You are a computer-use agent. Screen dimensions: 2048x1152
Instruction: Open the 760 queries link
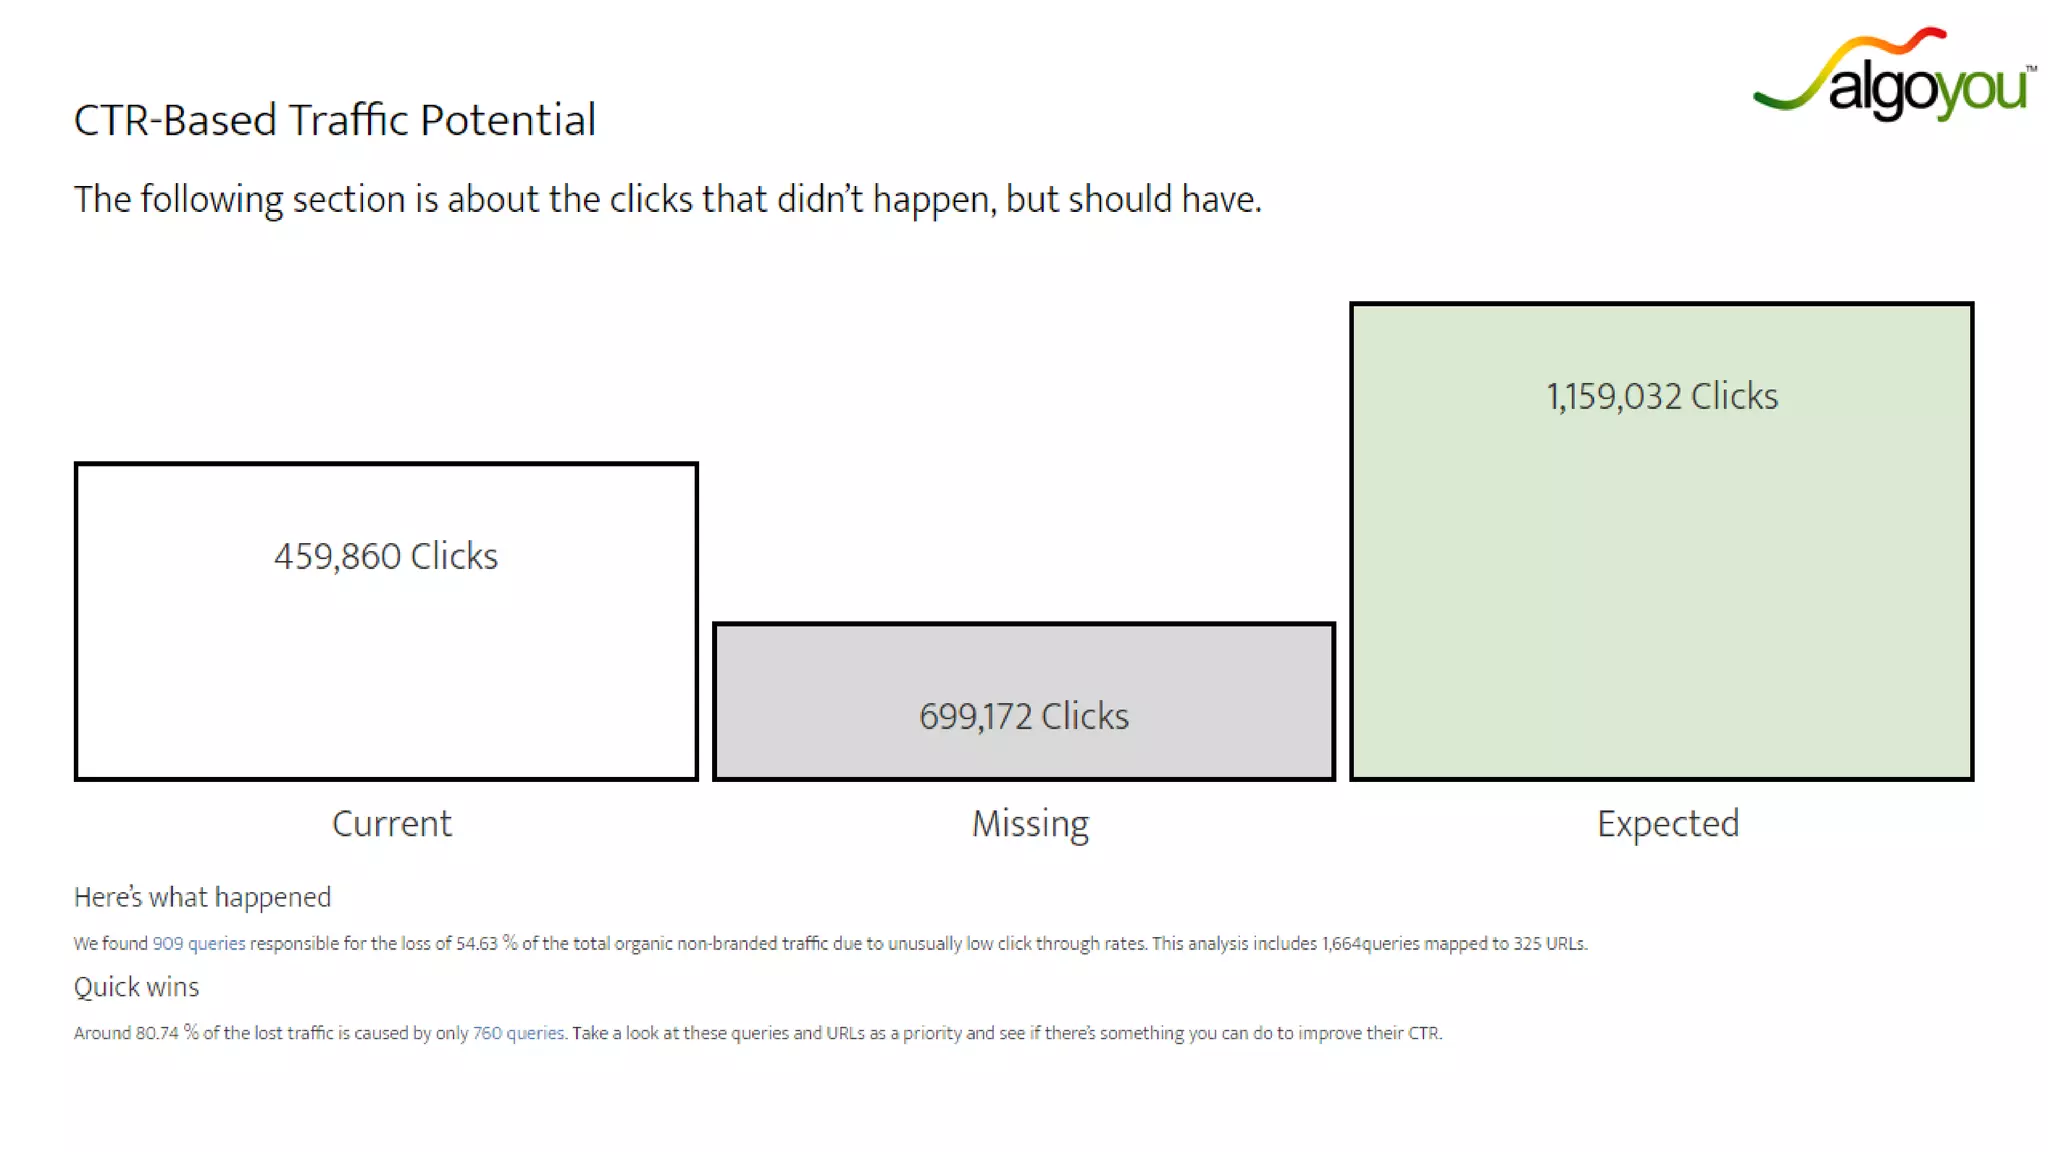pyautogui.click(x=518, y=1033)
